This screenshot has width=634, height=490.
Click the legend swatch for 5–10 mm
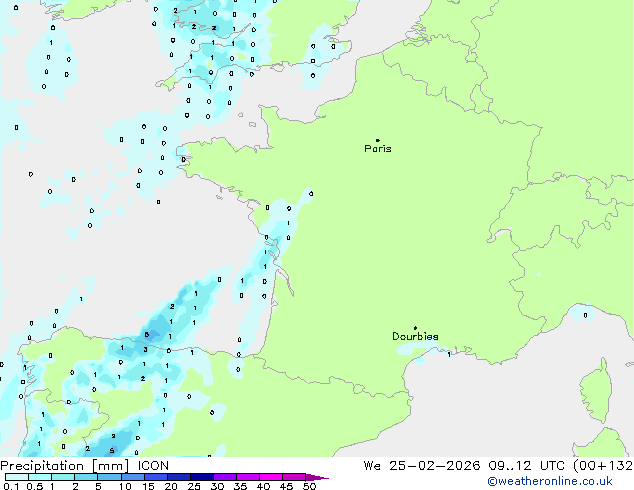click(109, 477)
